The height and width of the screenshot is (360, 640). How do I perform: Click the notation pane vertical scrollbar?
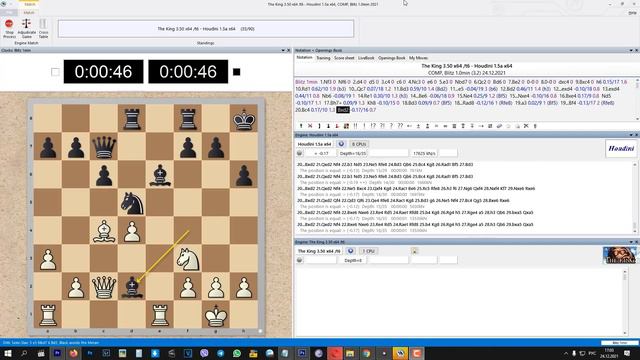pyautogui.click(x=637, y=99)
